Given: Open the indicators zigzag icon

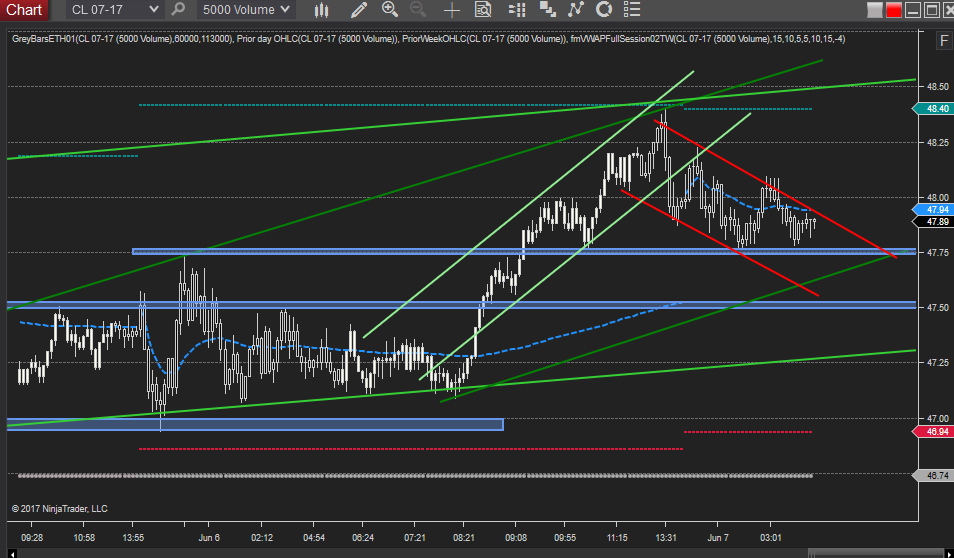Looking at the screenshot, I should [576, 9].
